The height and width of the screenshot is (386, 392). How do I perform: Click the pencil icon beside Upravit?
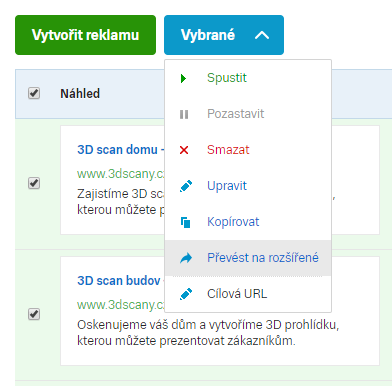[186, 186]
